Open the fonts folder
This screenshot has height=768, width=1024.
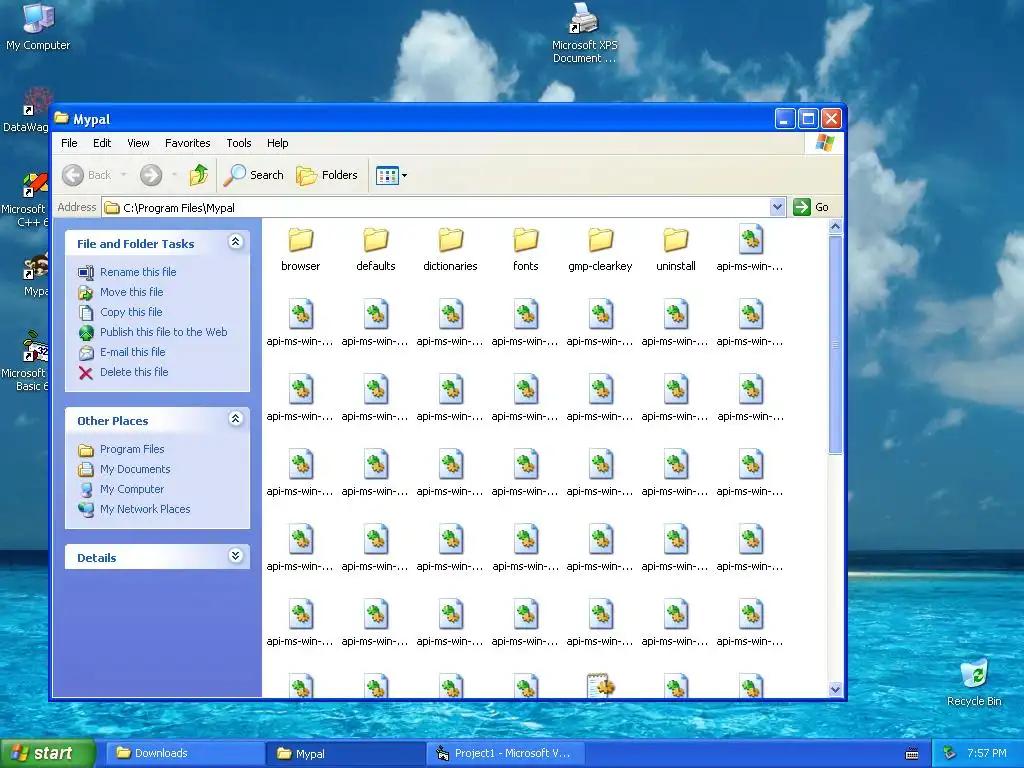point(526,249)
